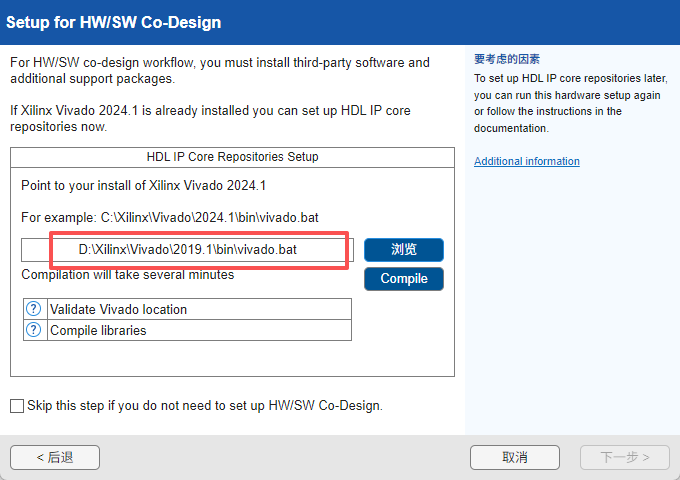680x480 pixels.
Task: Click the Validate Vivado location status icon
Action: pos(33,309)
